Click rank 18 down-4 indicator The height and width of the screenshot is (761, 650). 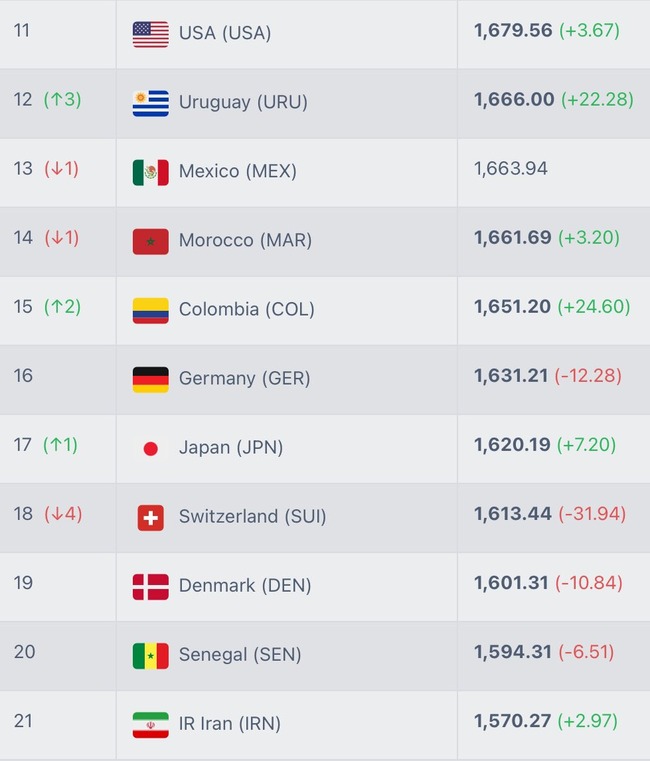coord(63,514)
